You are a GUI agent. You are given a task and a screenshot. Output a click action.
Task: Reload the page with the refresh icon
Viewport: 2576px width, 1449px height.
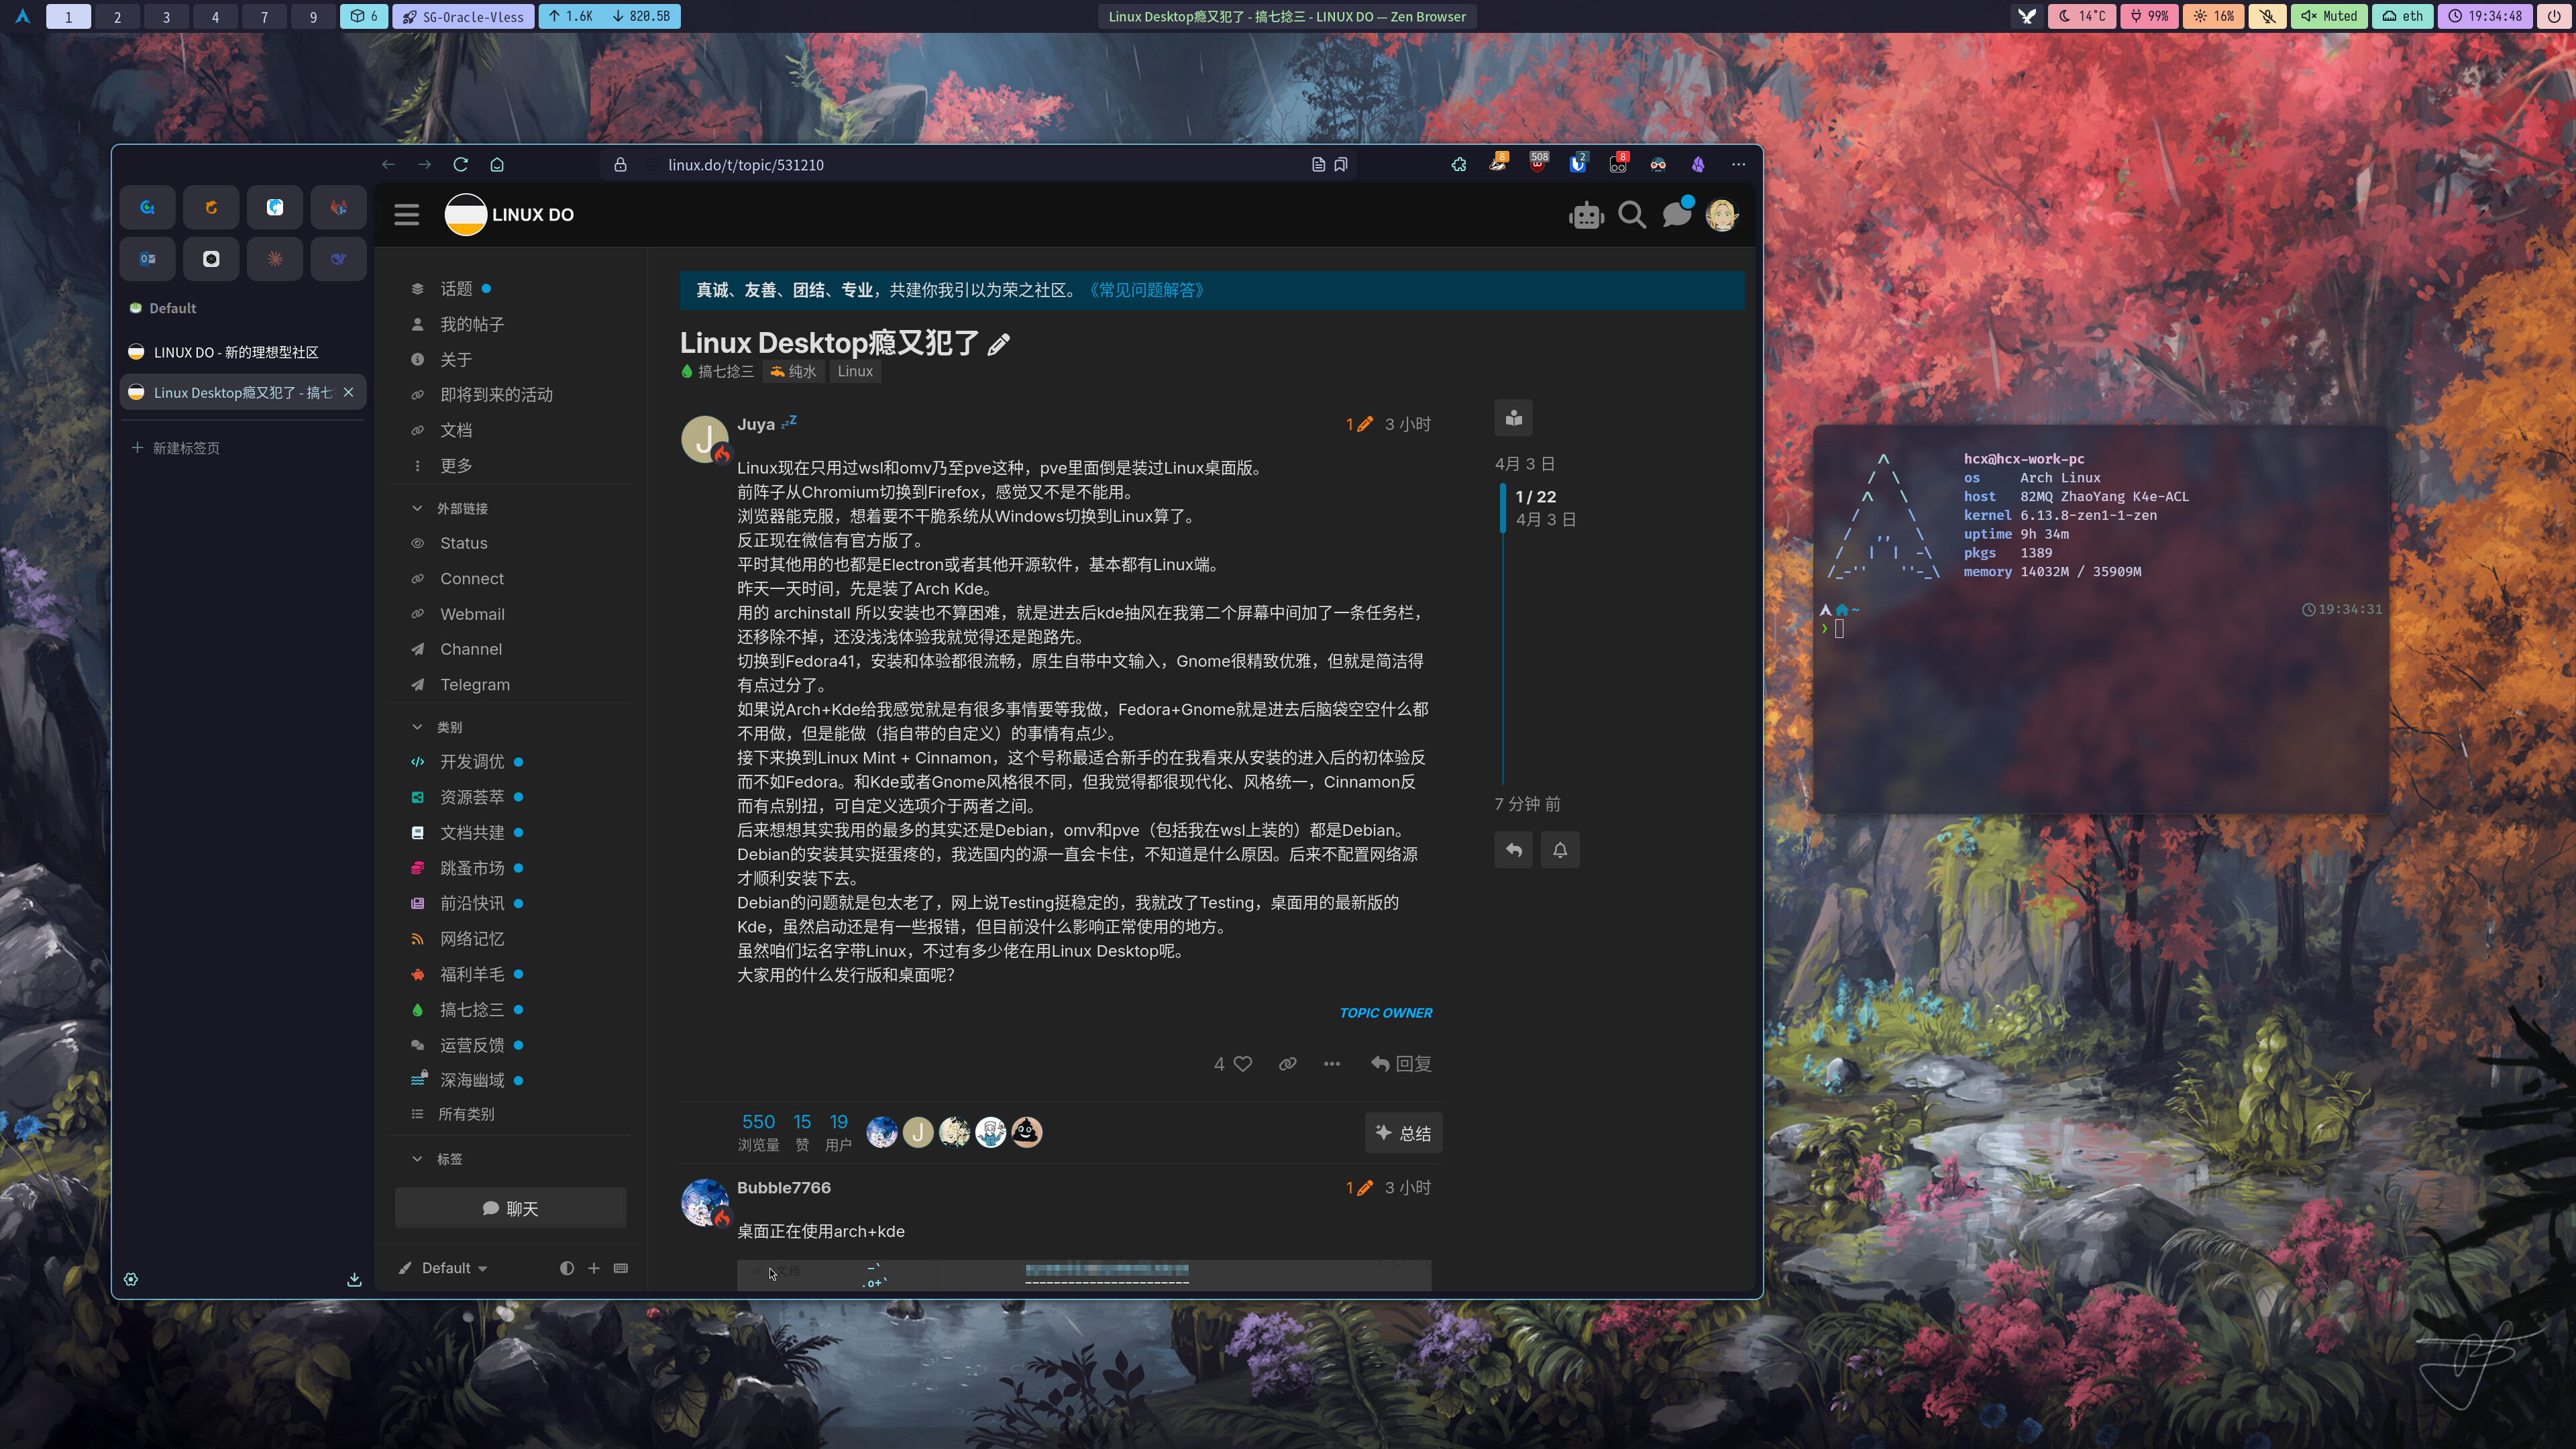(x=460, y=165)
